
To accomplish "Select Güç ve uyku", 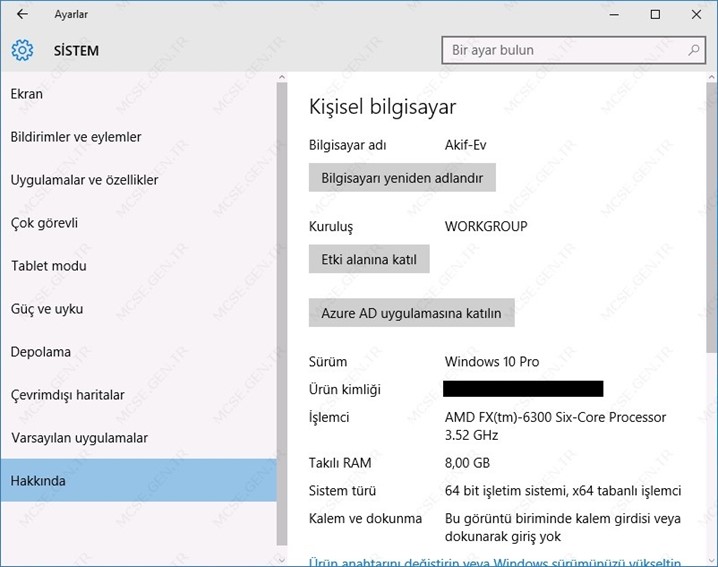I will (x=138, y=309).
